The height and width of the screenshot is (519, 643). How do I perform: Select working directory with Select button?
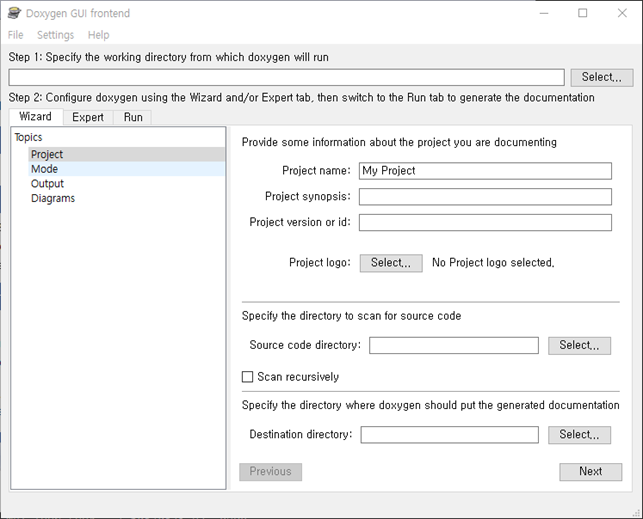(x=602, y=77)
